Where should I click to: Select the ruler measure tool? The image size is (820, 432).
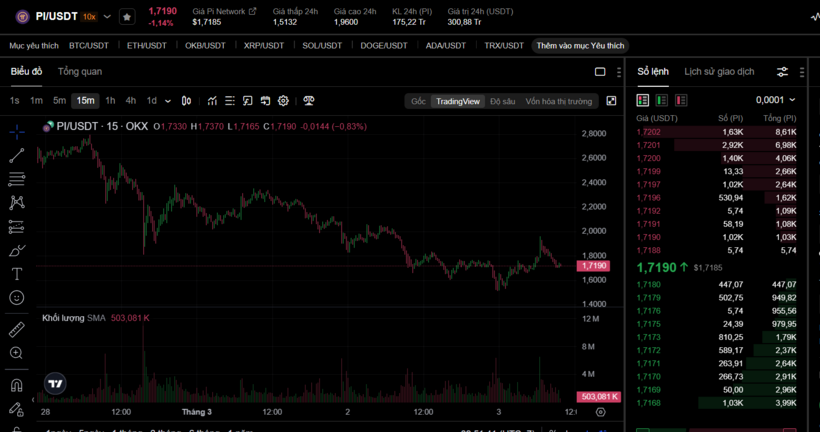tap(17, 329)
